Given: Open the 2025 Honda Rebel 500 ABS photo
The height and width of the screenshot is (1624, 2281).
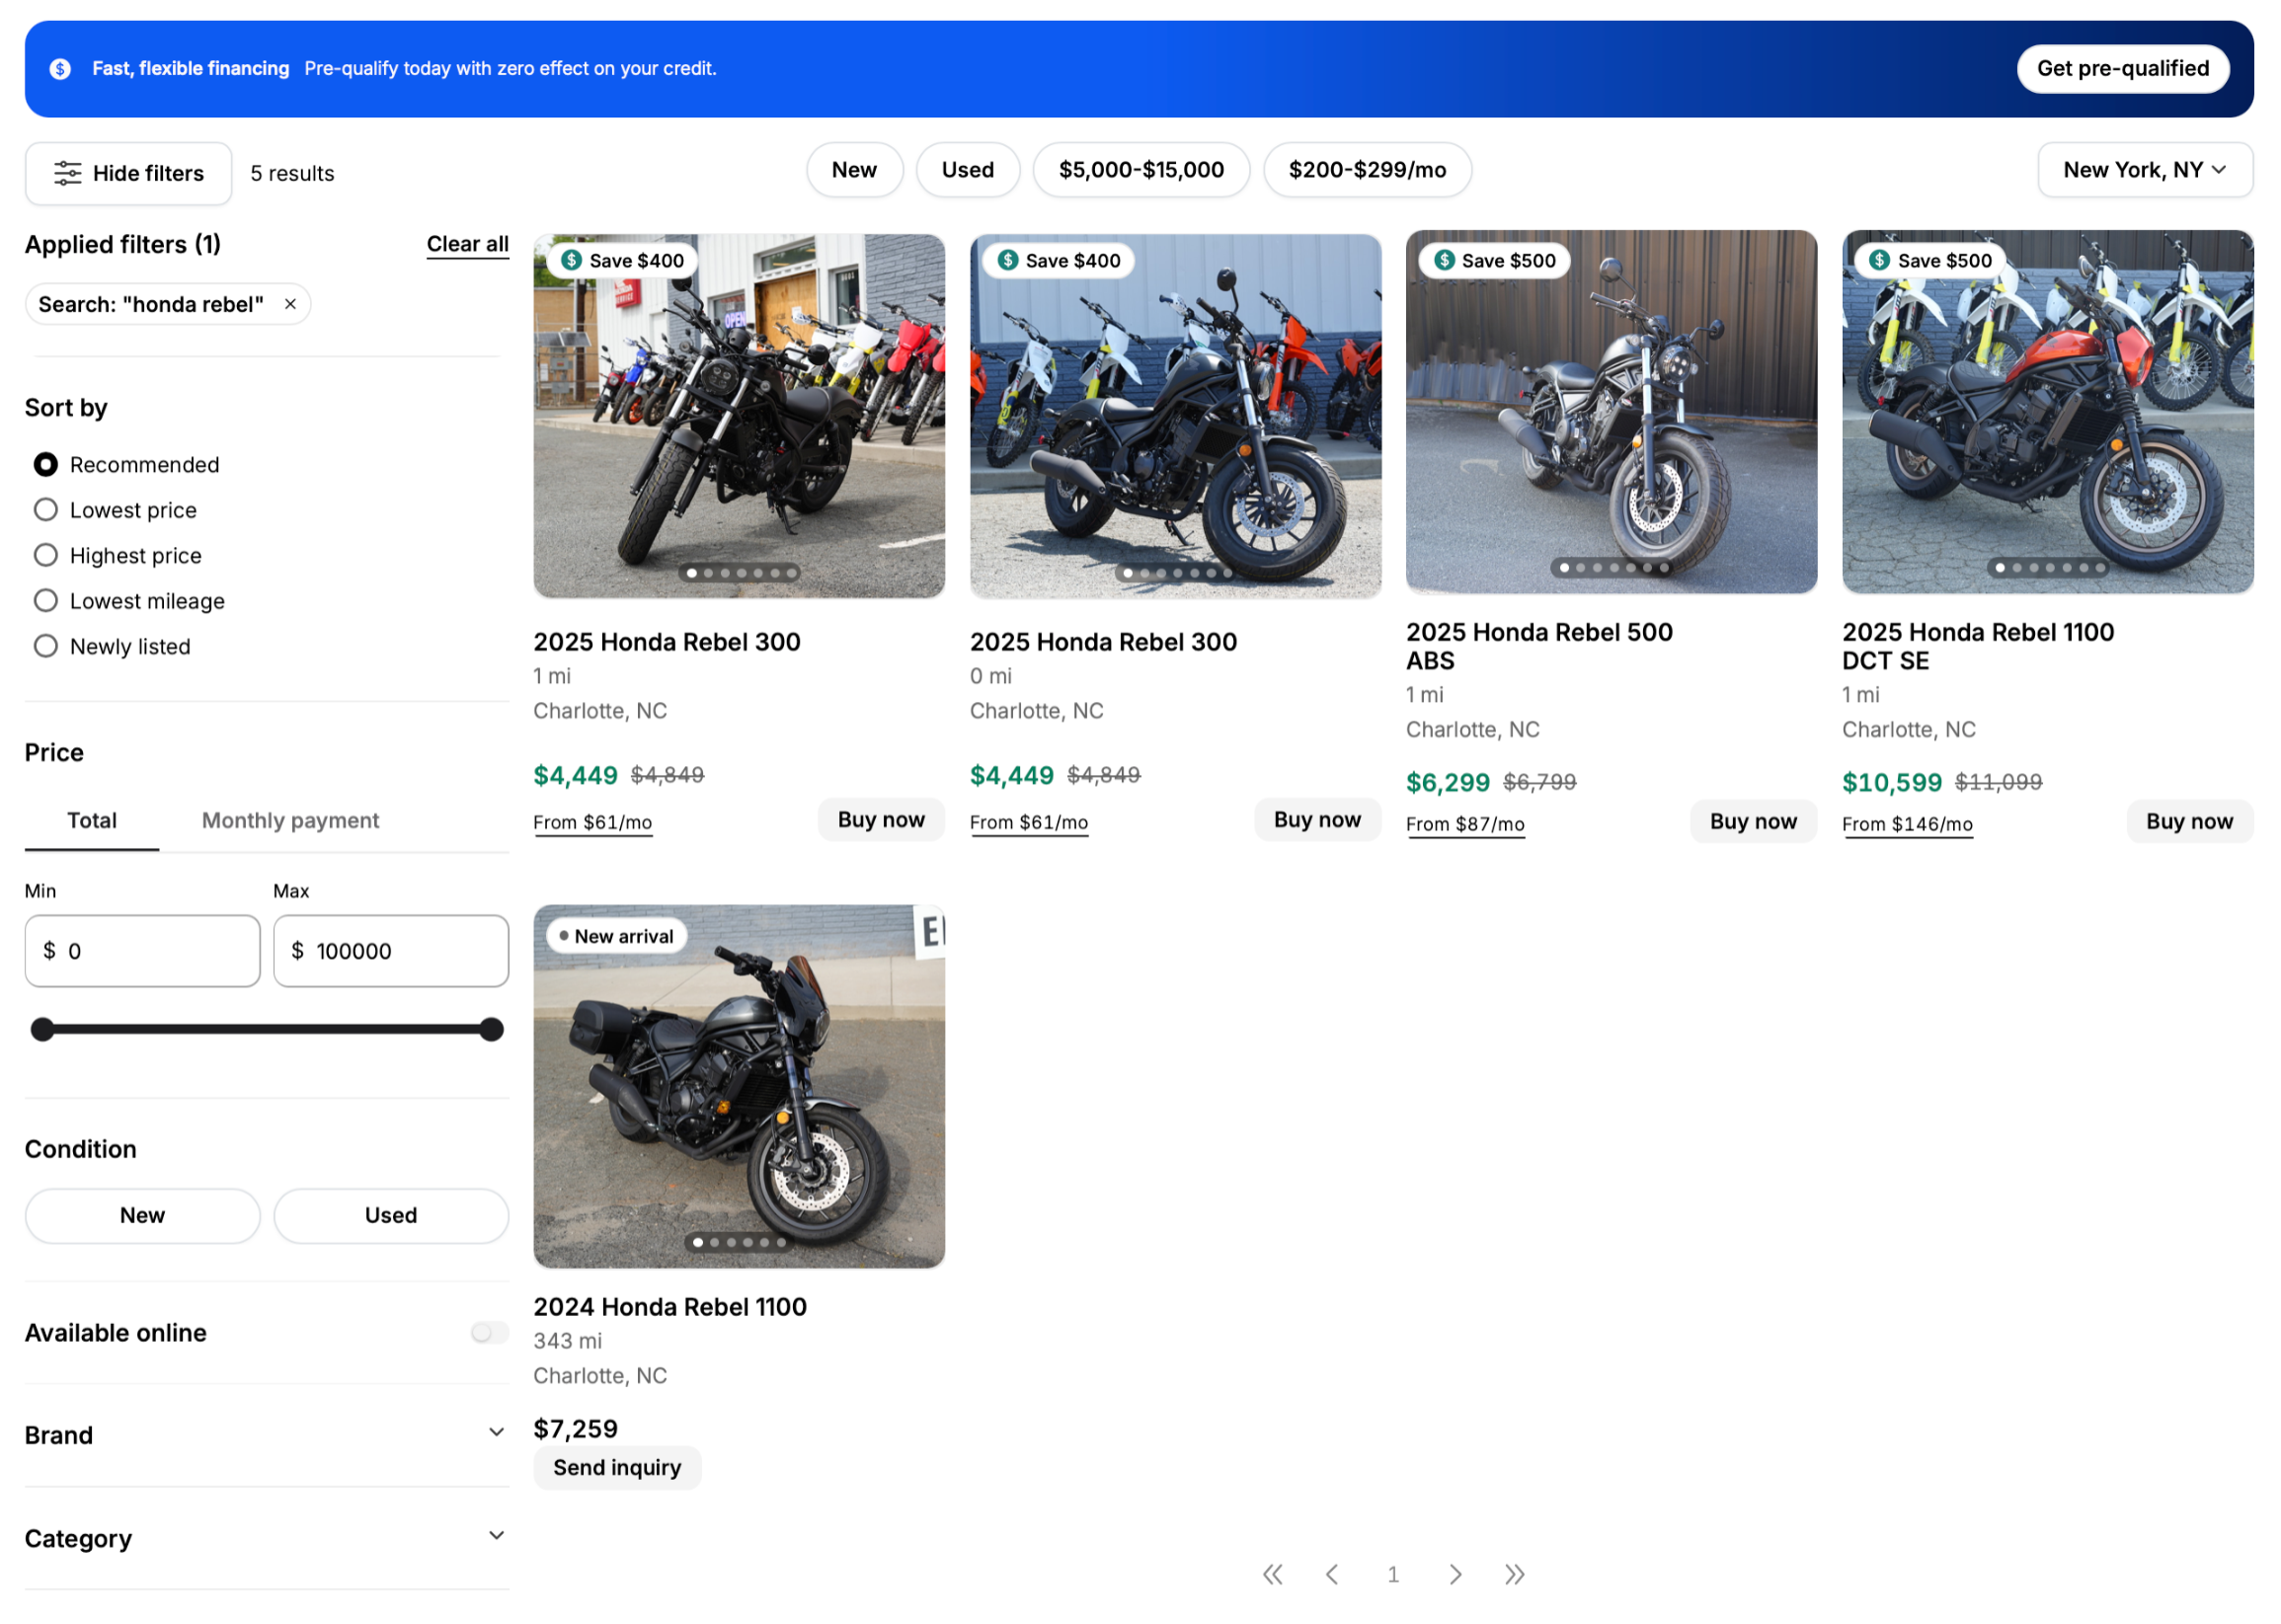Looking at the screenshot, I should [x=1613, y=412].
